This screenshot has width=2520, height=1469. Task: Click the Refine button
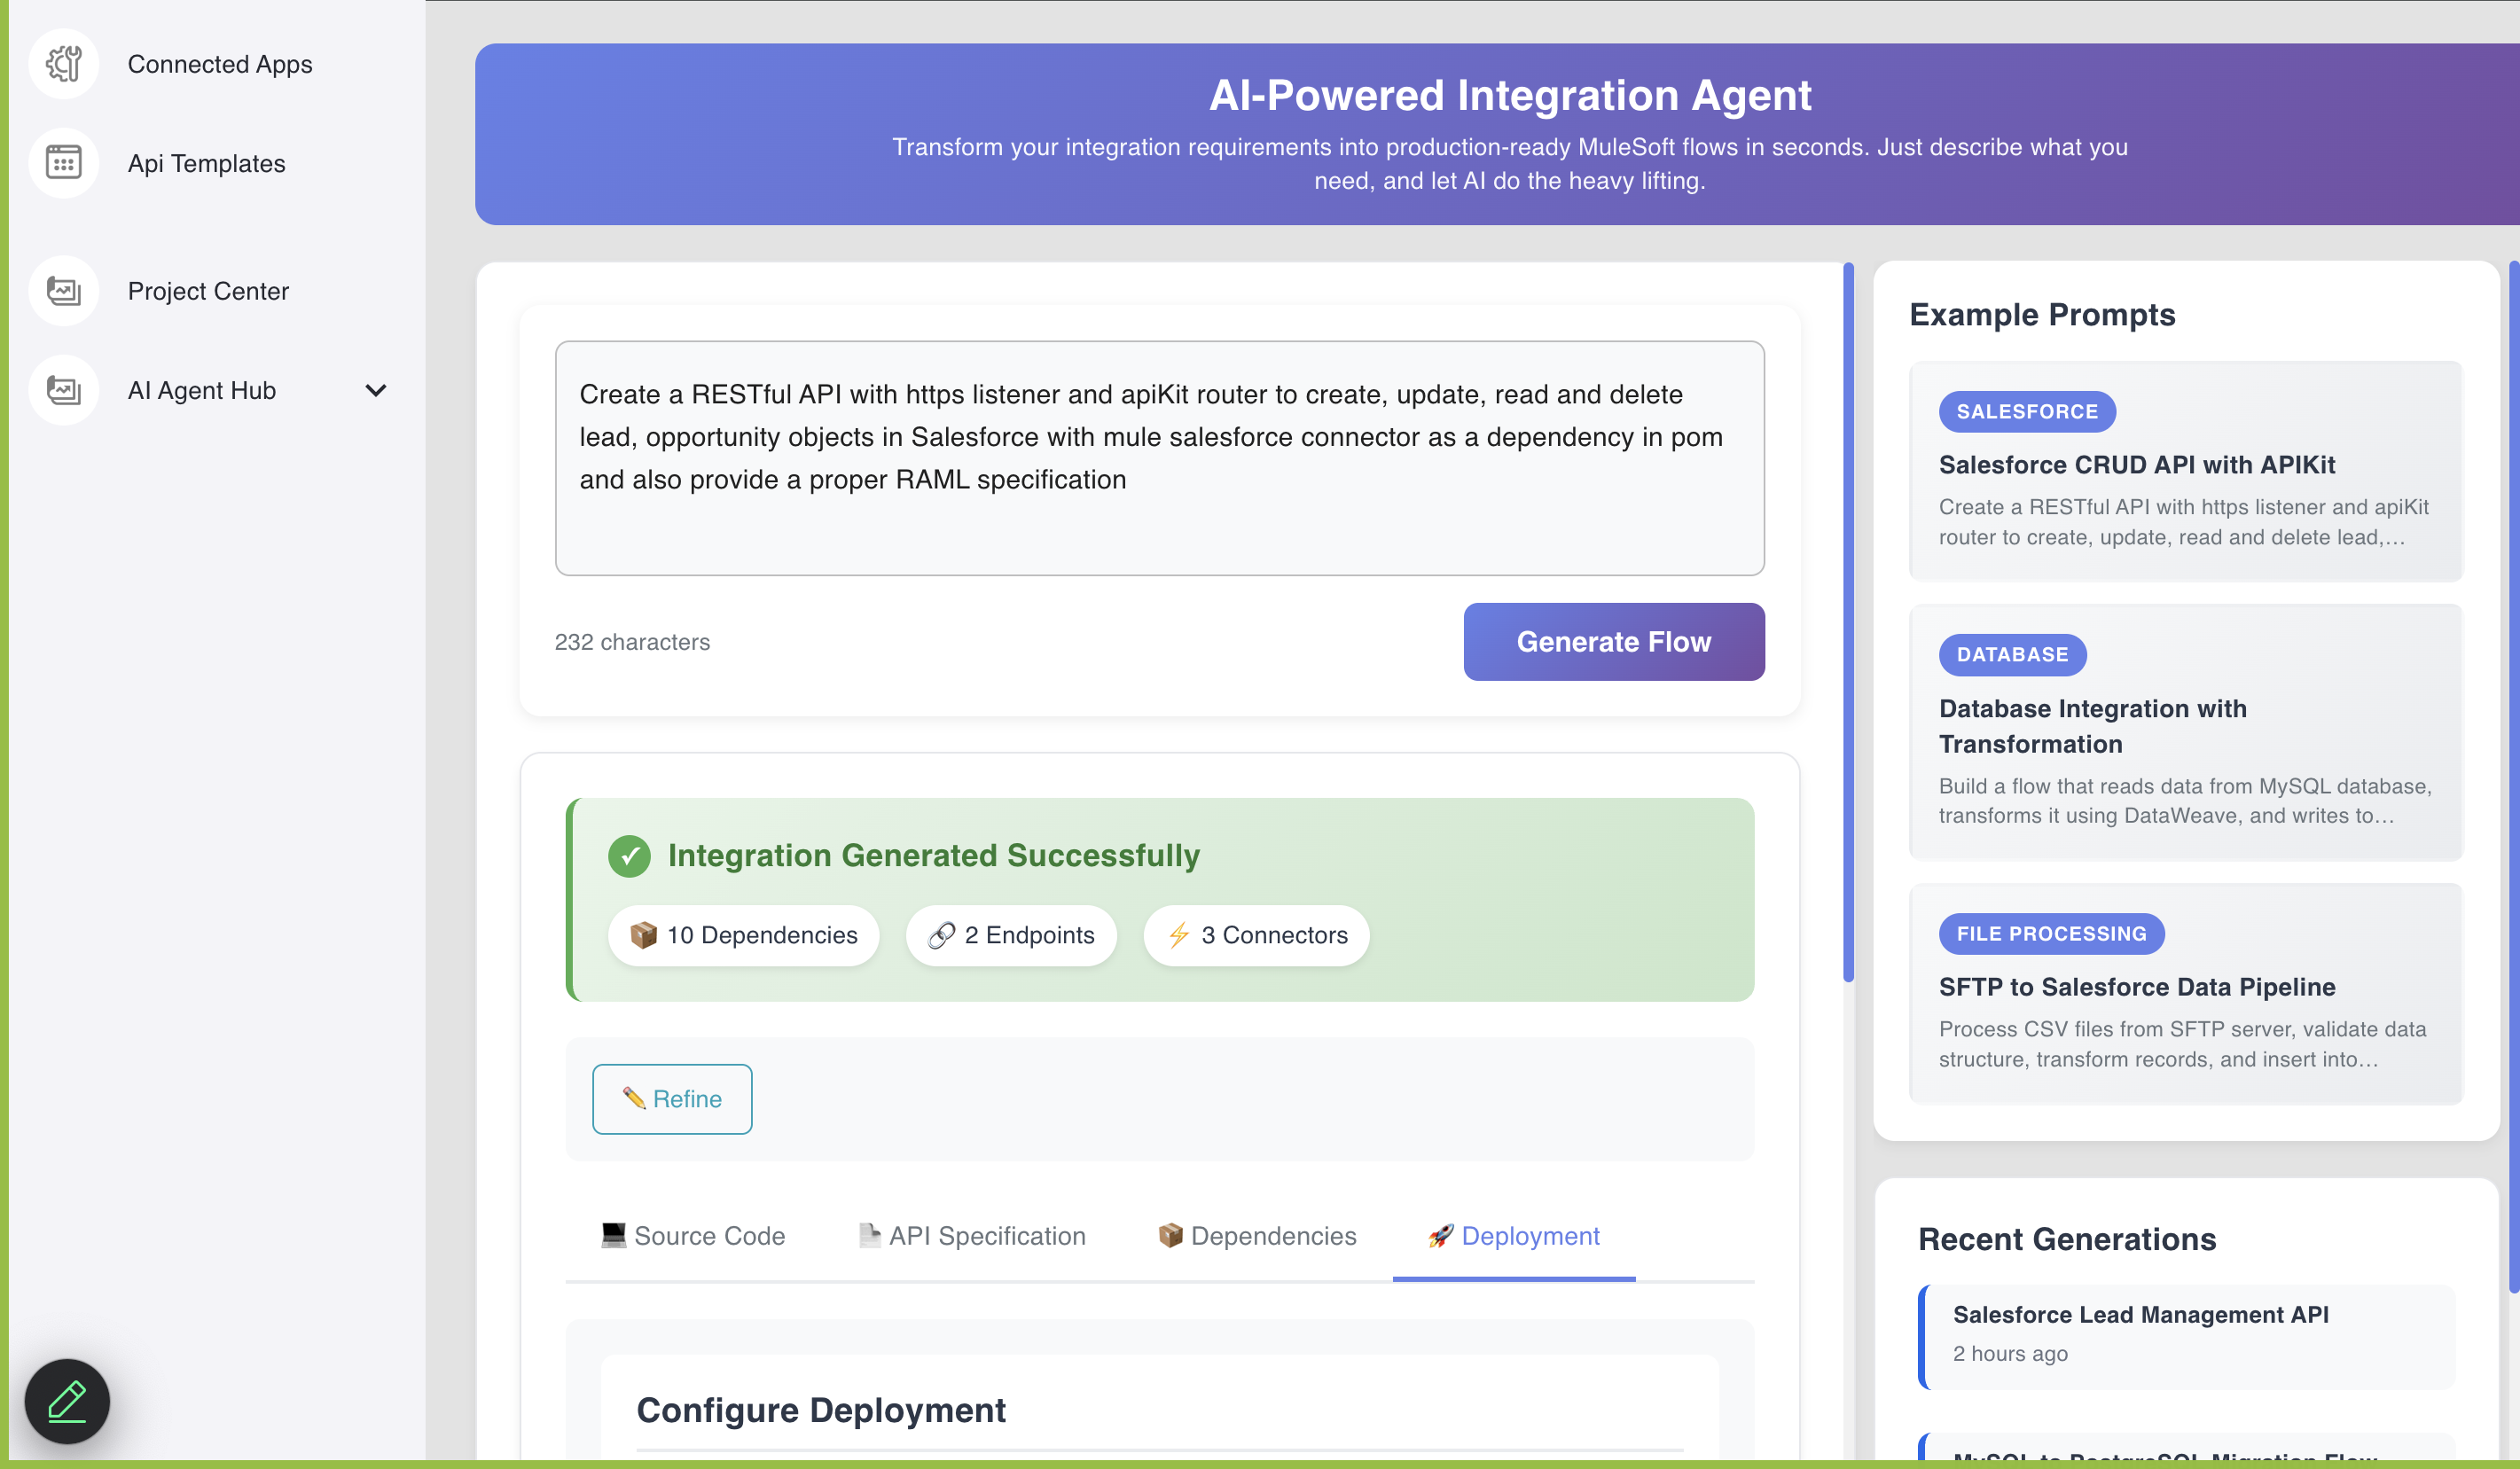click(x=672, y=1099)
